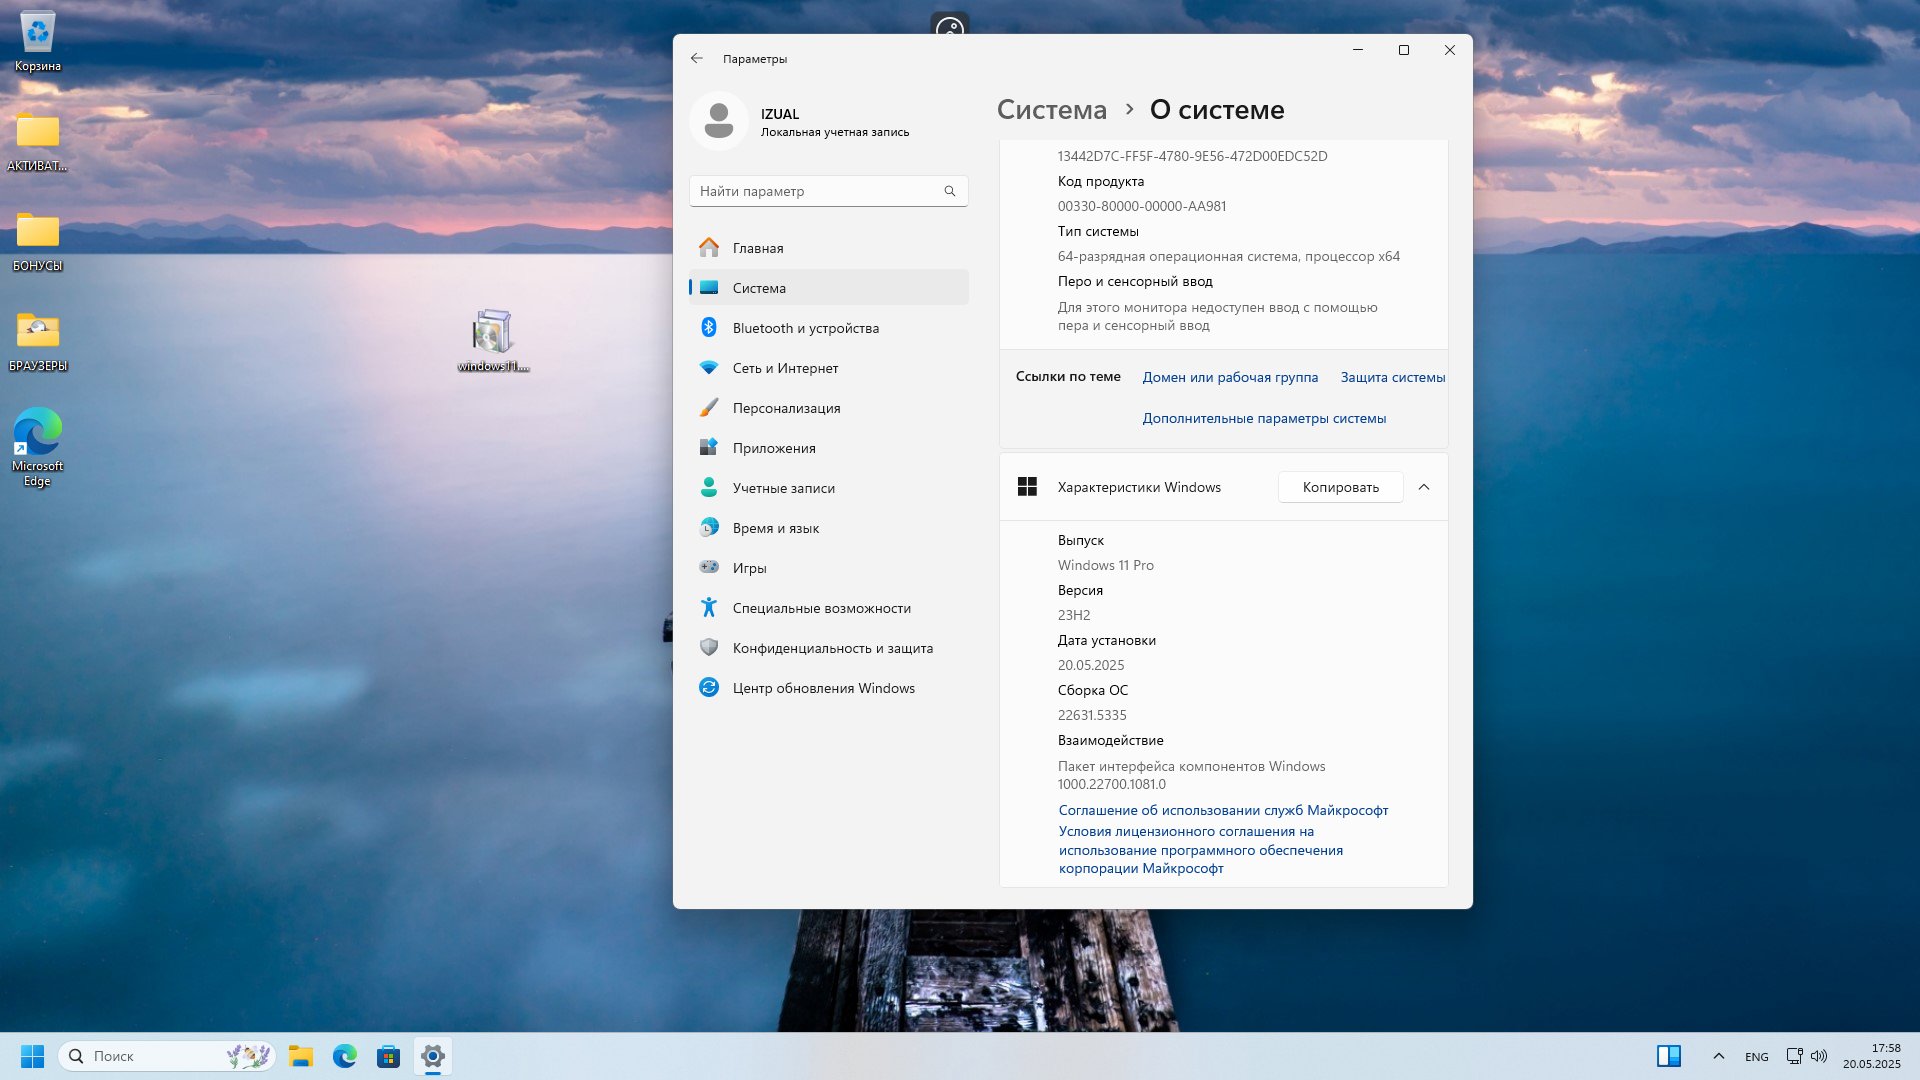The image size is (1920, 1080).
Task: Launch Edge from the taskbar
Action: pos(344,1056)
